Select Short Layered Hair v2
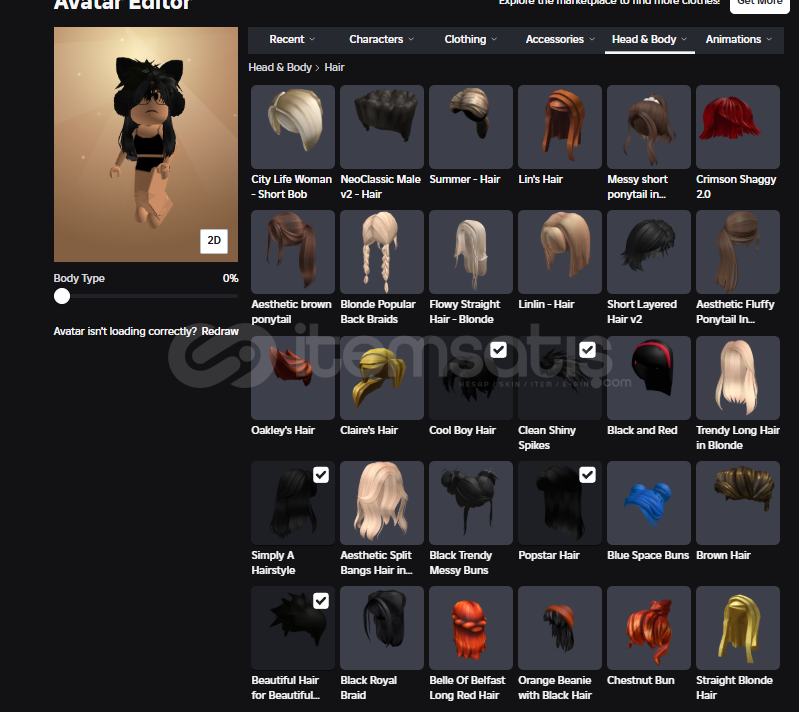799x712 pixels. point(649,252)
